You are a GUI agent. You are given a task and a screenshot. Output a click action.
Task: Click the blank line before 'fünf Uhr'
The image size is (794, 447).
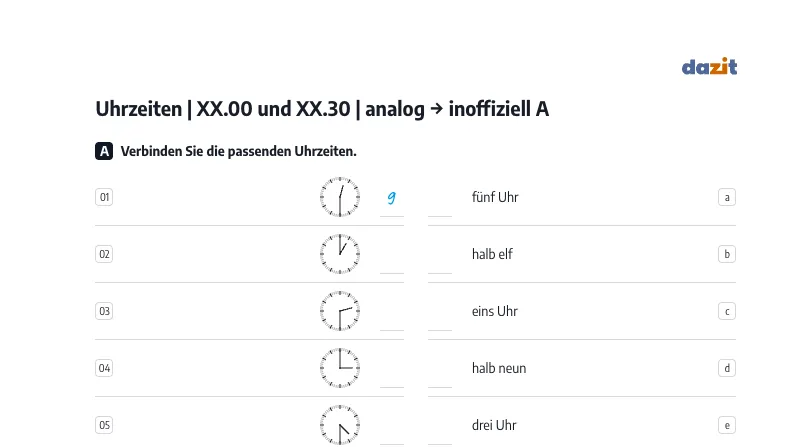click(440, 207)
